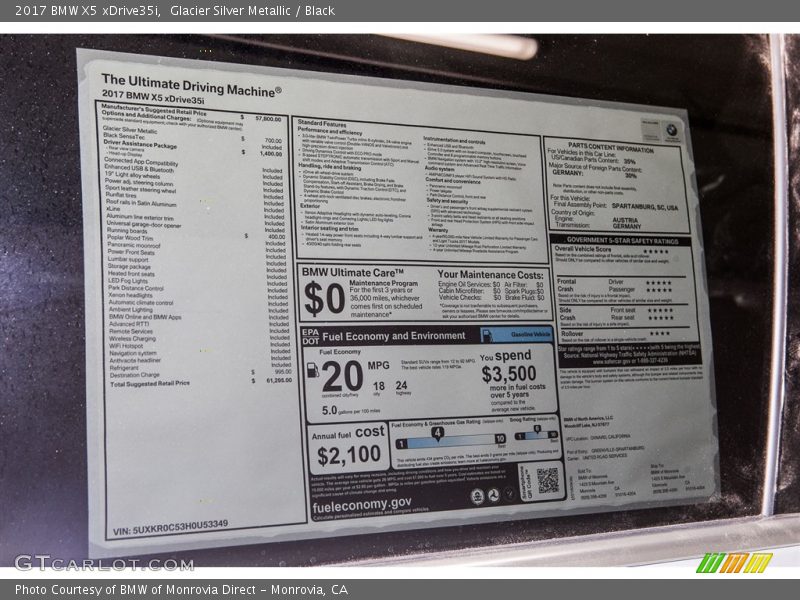The image size is (800, 600).
Task: Click the 18 city MPG value
Action: [x=379, y=386]
